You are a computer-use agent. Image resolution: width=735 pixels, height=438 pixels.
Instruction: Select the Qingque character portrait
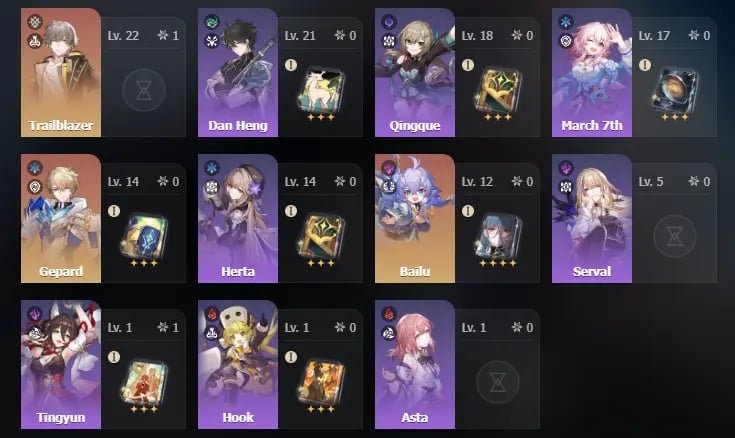point(415,73)
